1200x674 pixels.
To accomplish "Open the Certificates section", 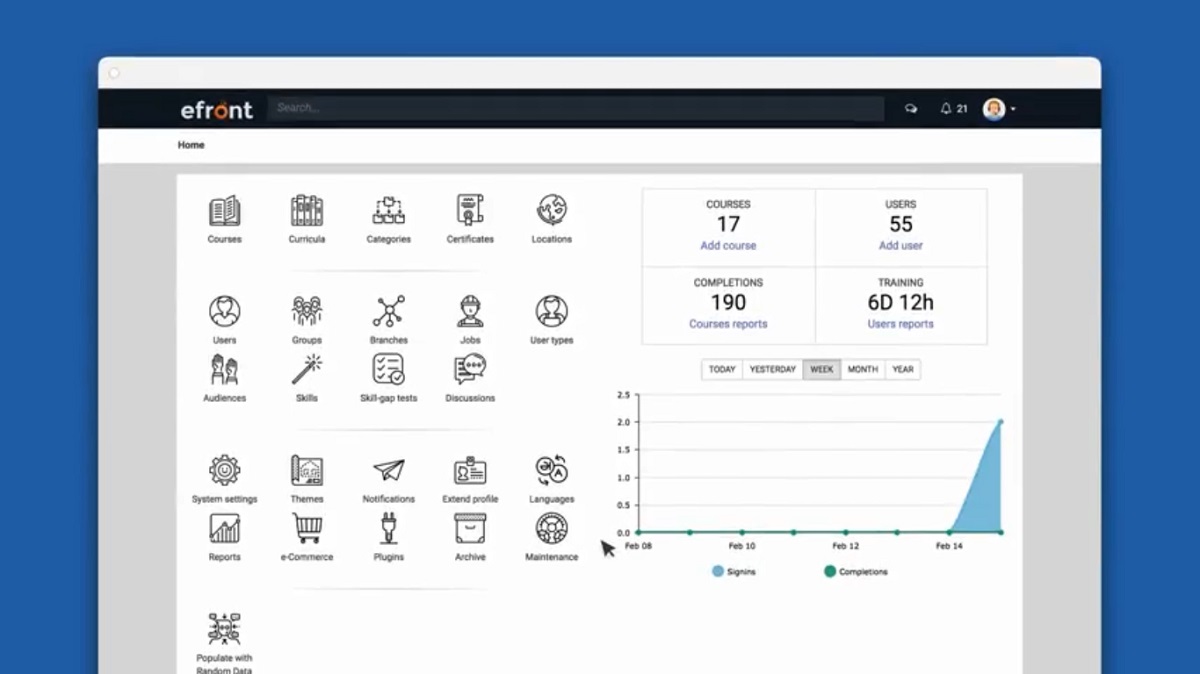I will [x=469, y=213].
